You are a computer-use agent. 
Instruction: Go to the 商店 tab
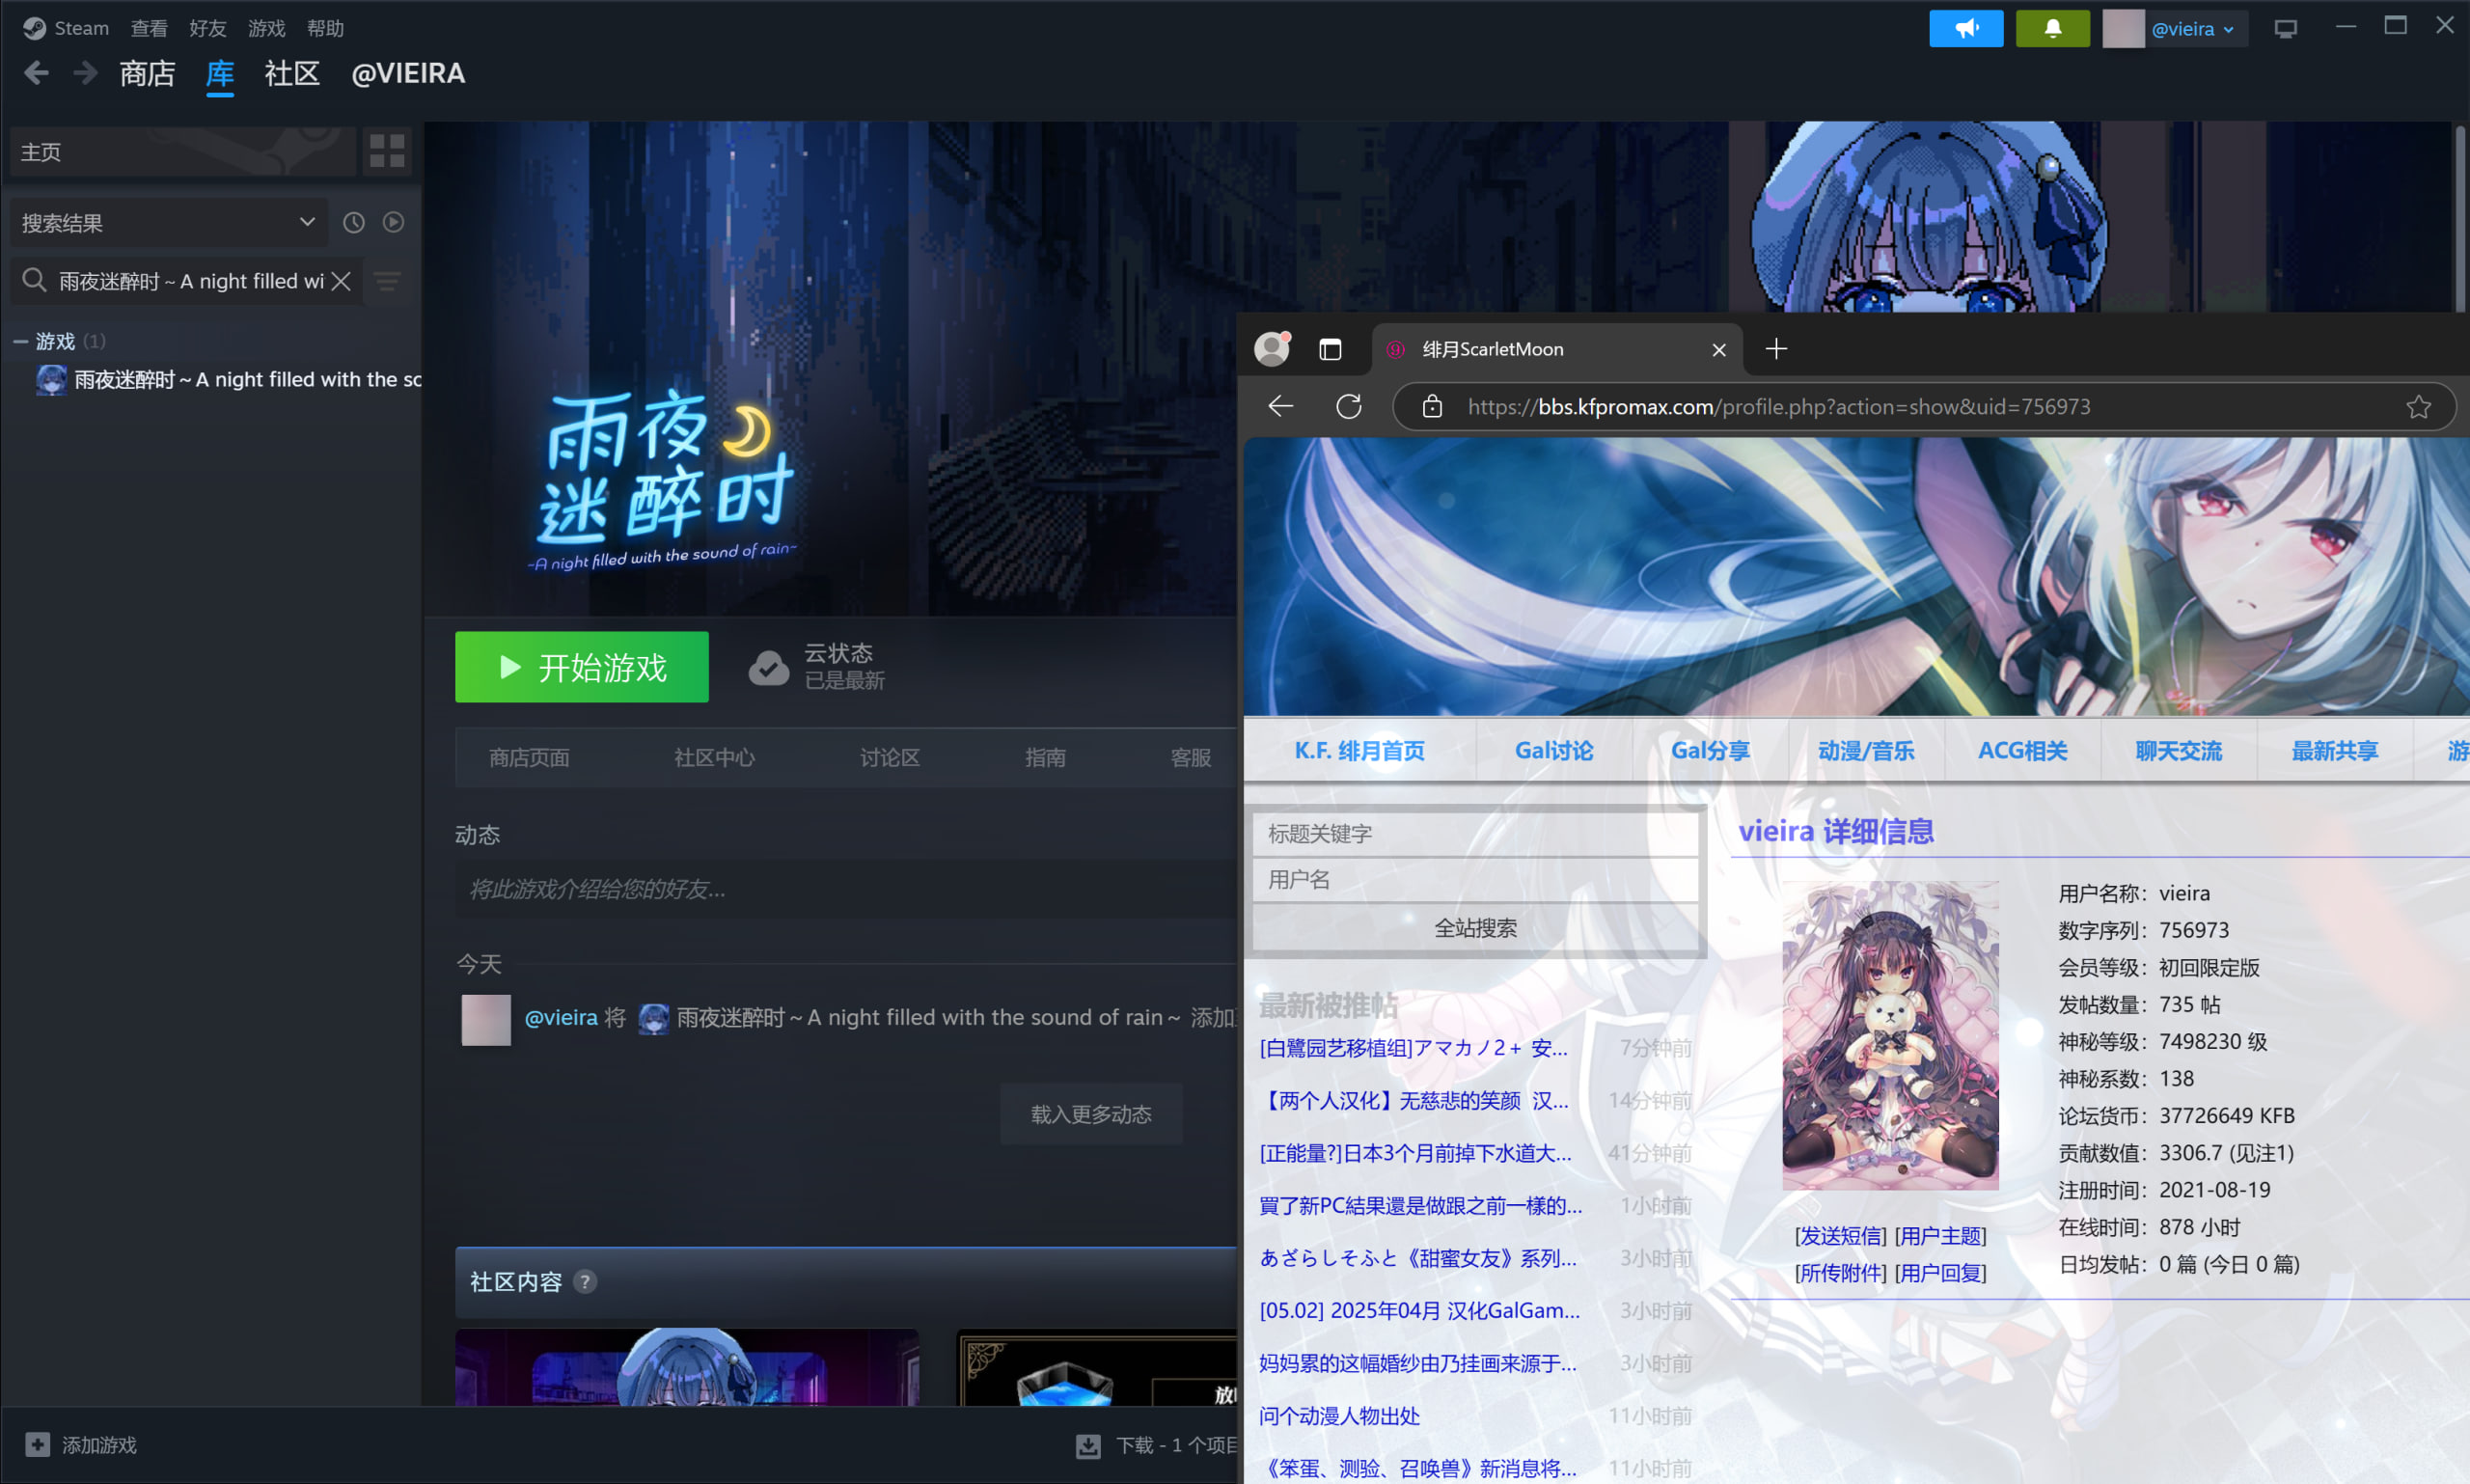click(x=147, y=73)
